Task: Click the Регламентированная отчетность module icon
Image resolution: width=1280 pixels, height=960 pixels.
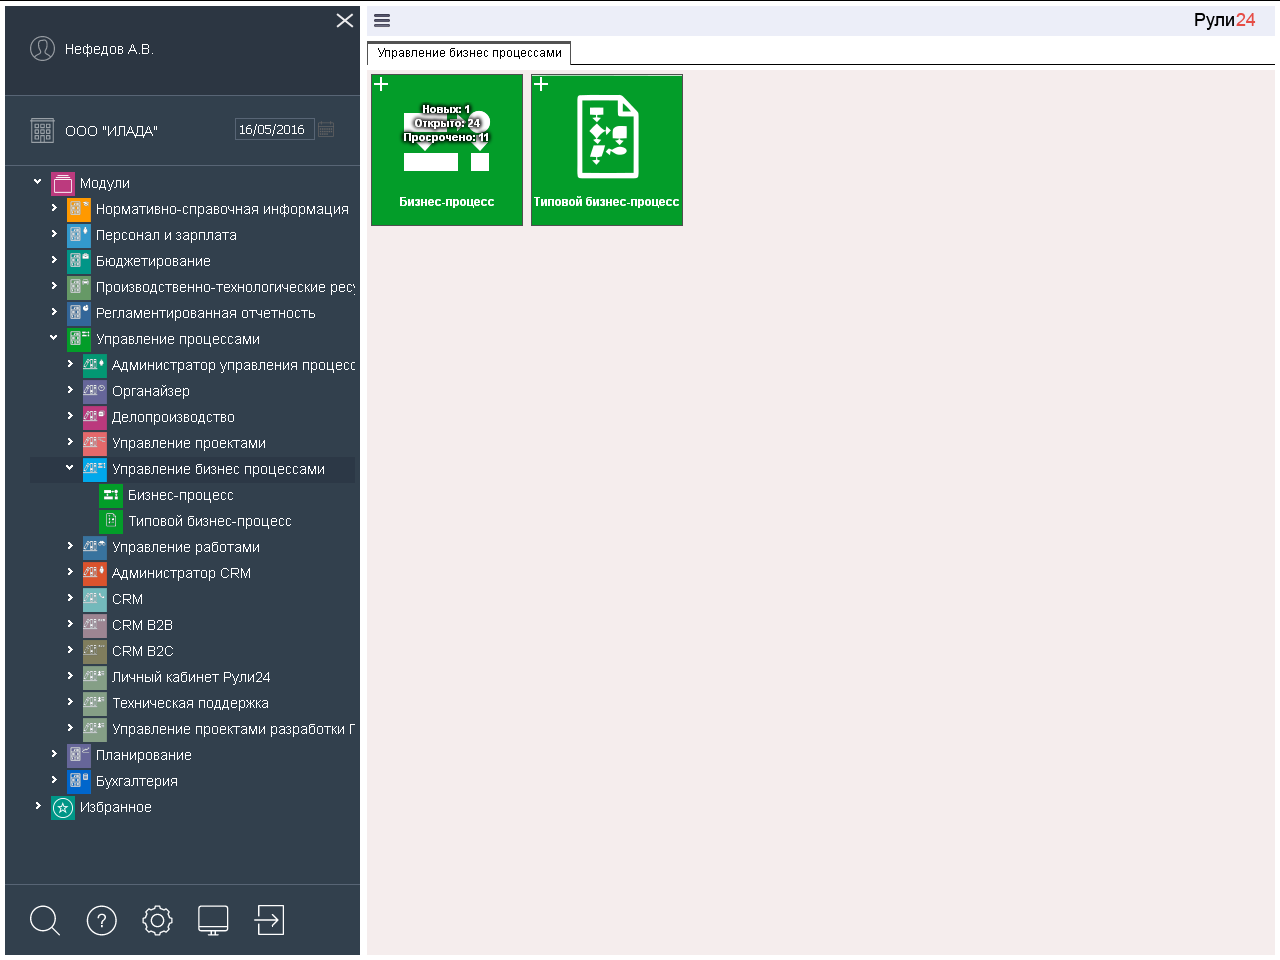Action: 79,313
